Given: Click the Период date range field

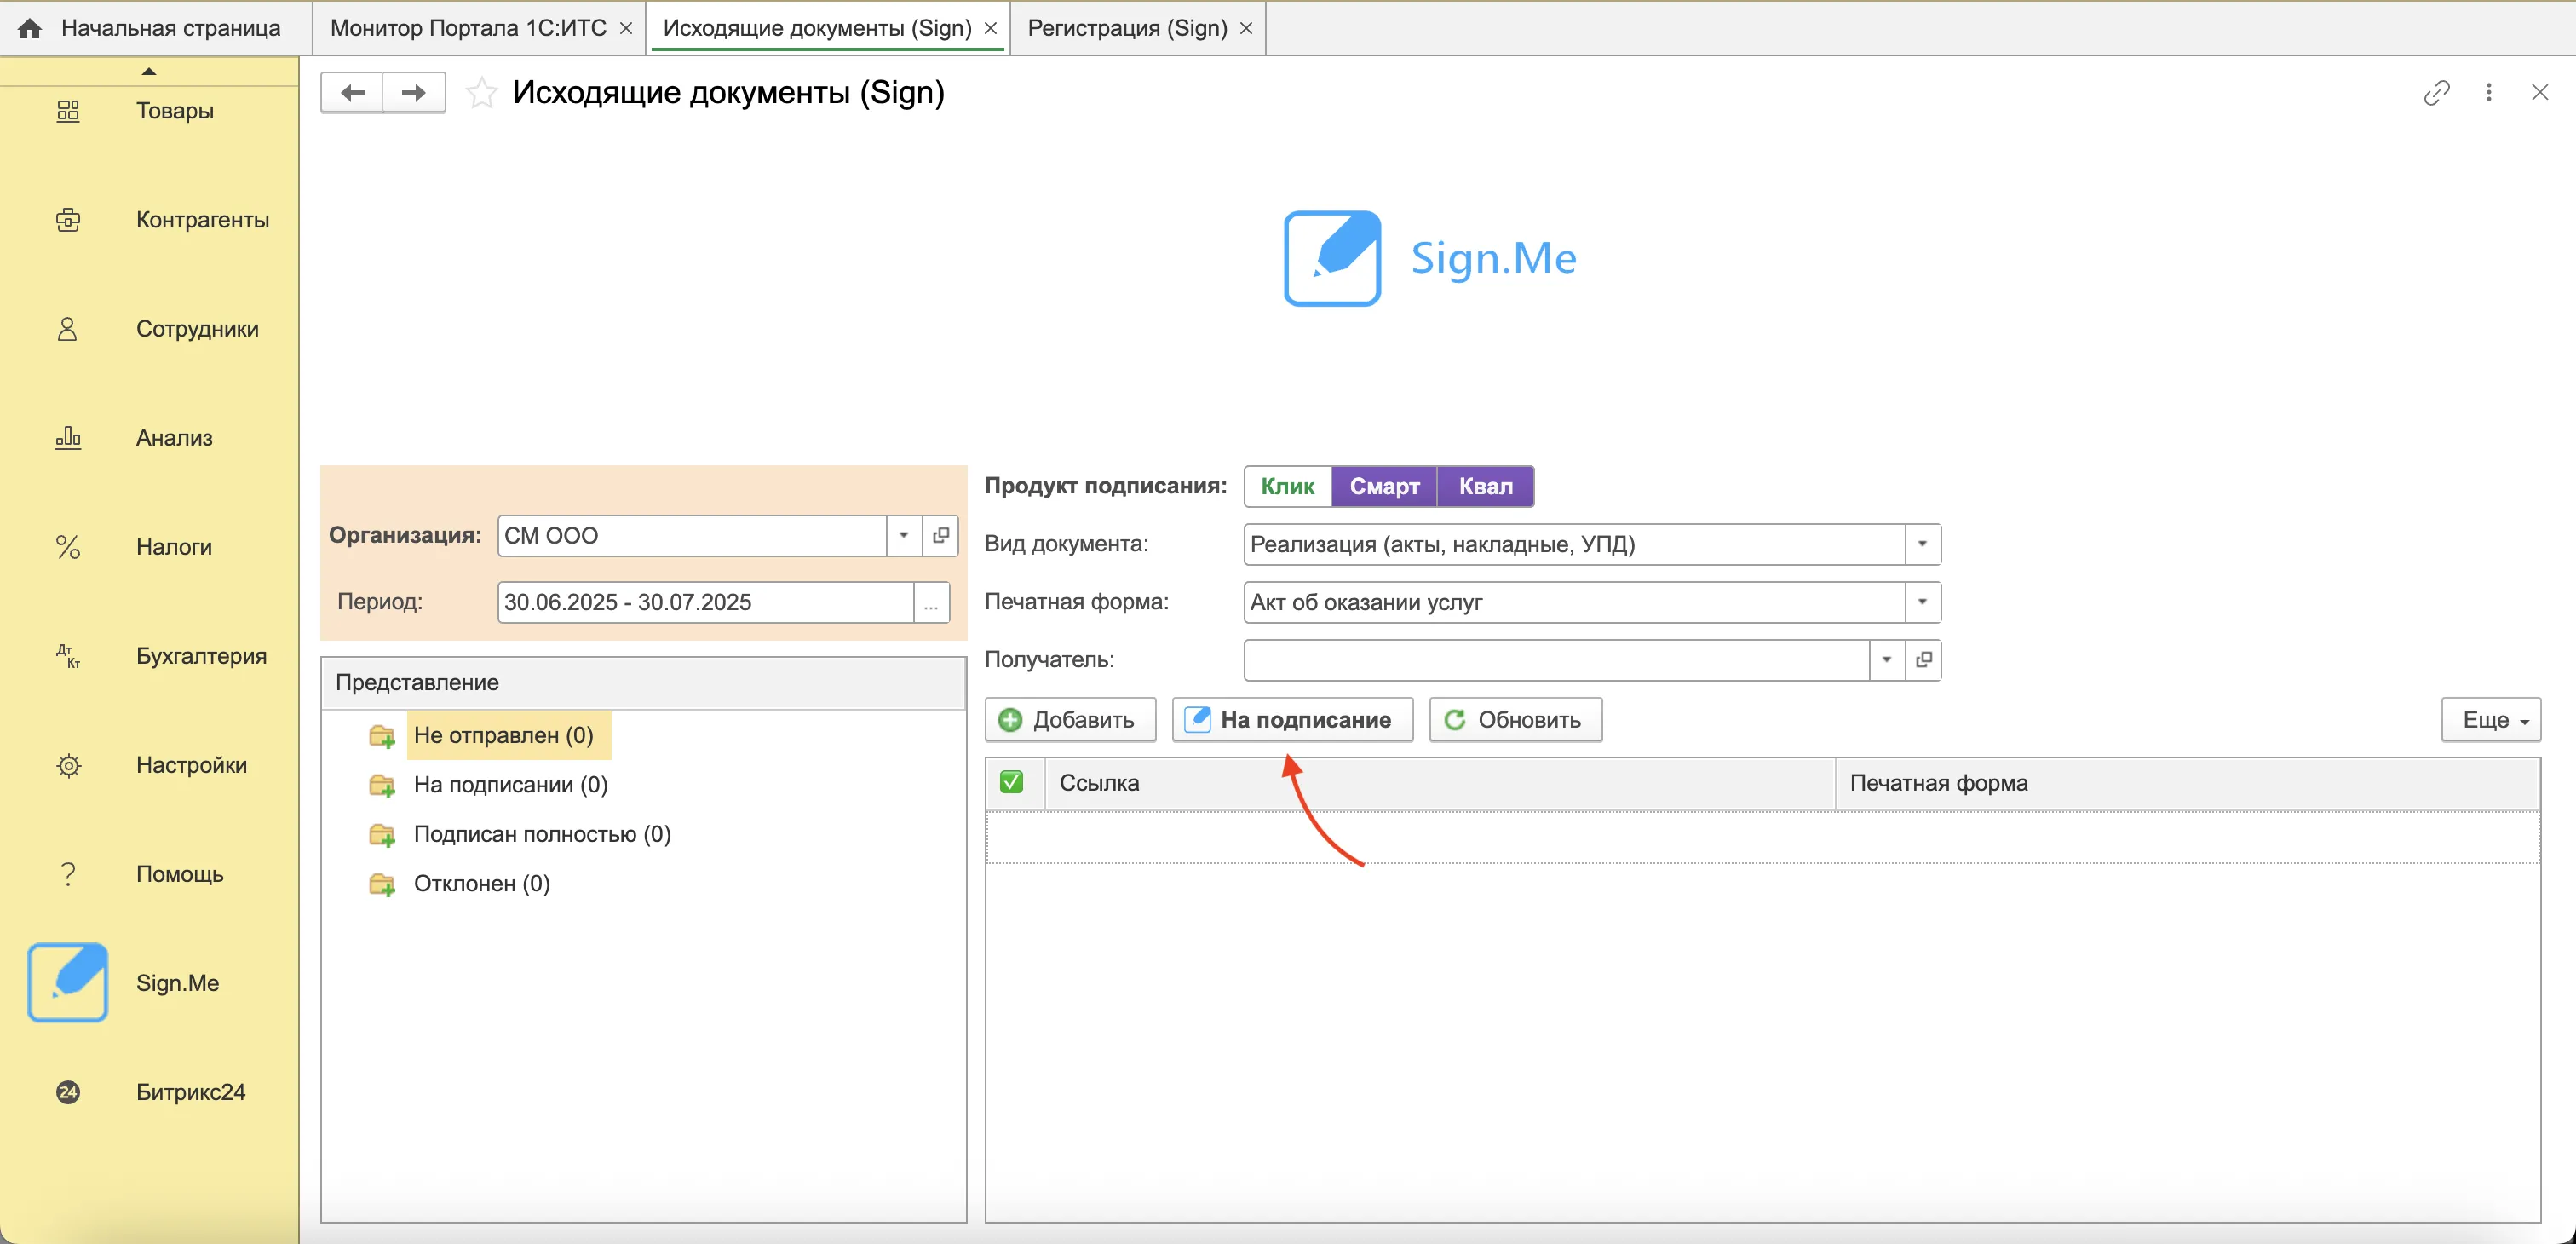Looking at the screenshot, I should point(706,603).
